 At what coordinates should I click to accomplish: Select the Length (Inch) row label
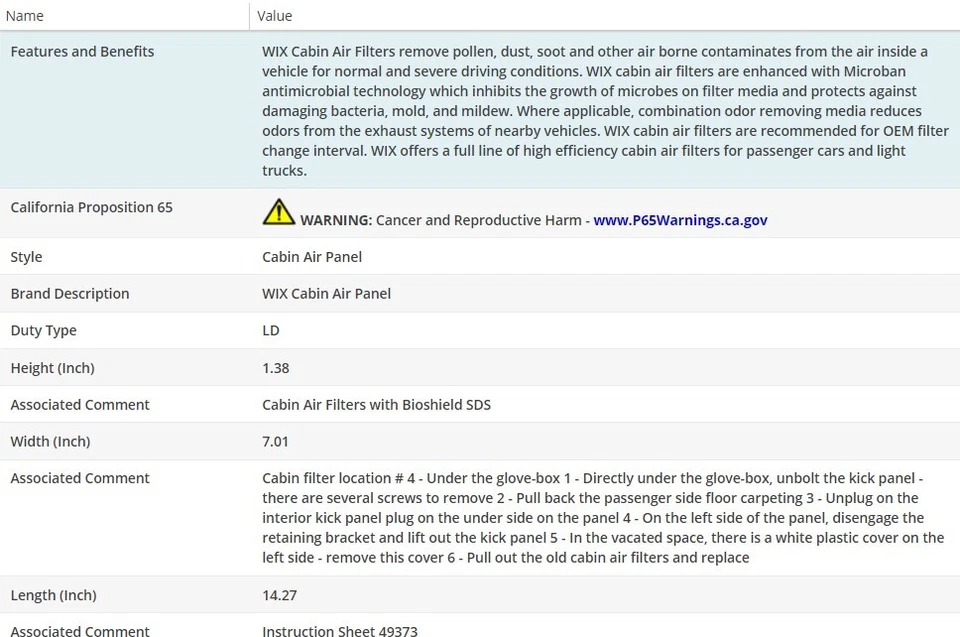(x=53, y=596)
